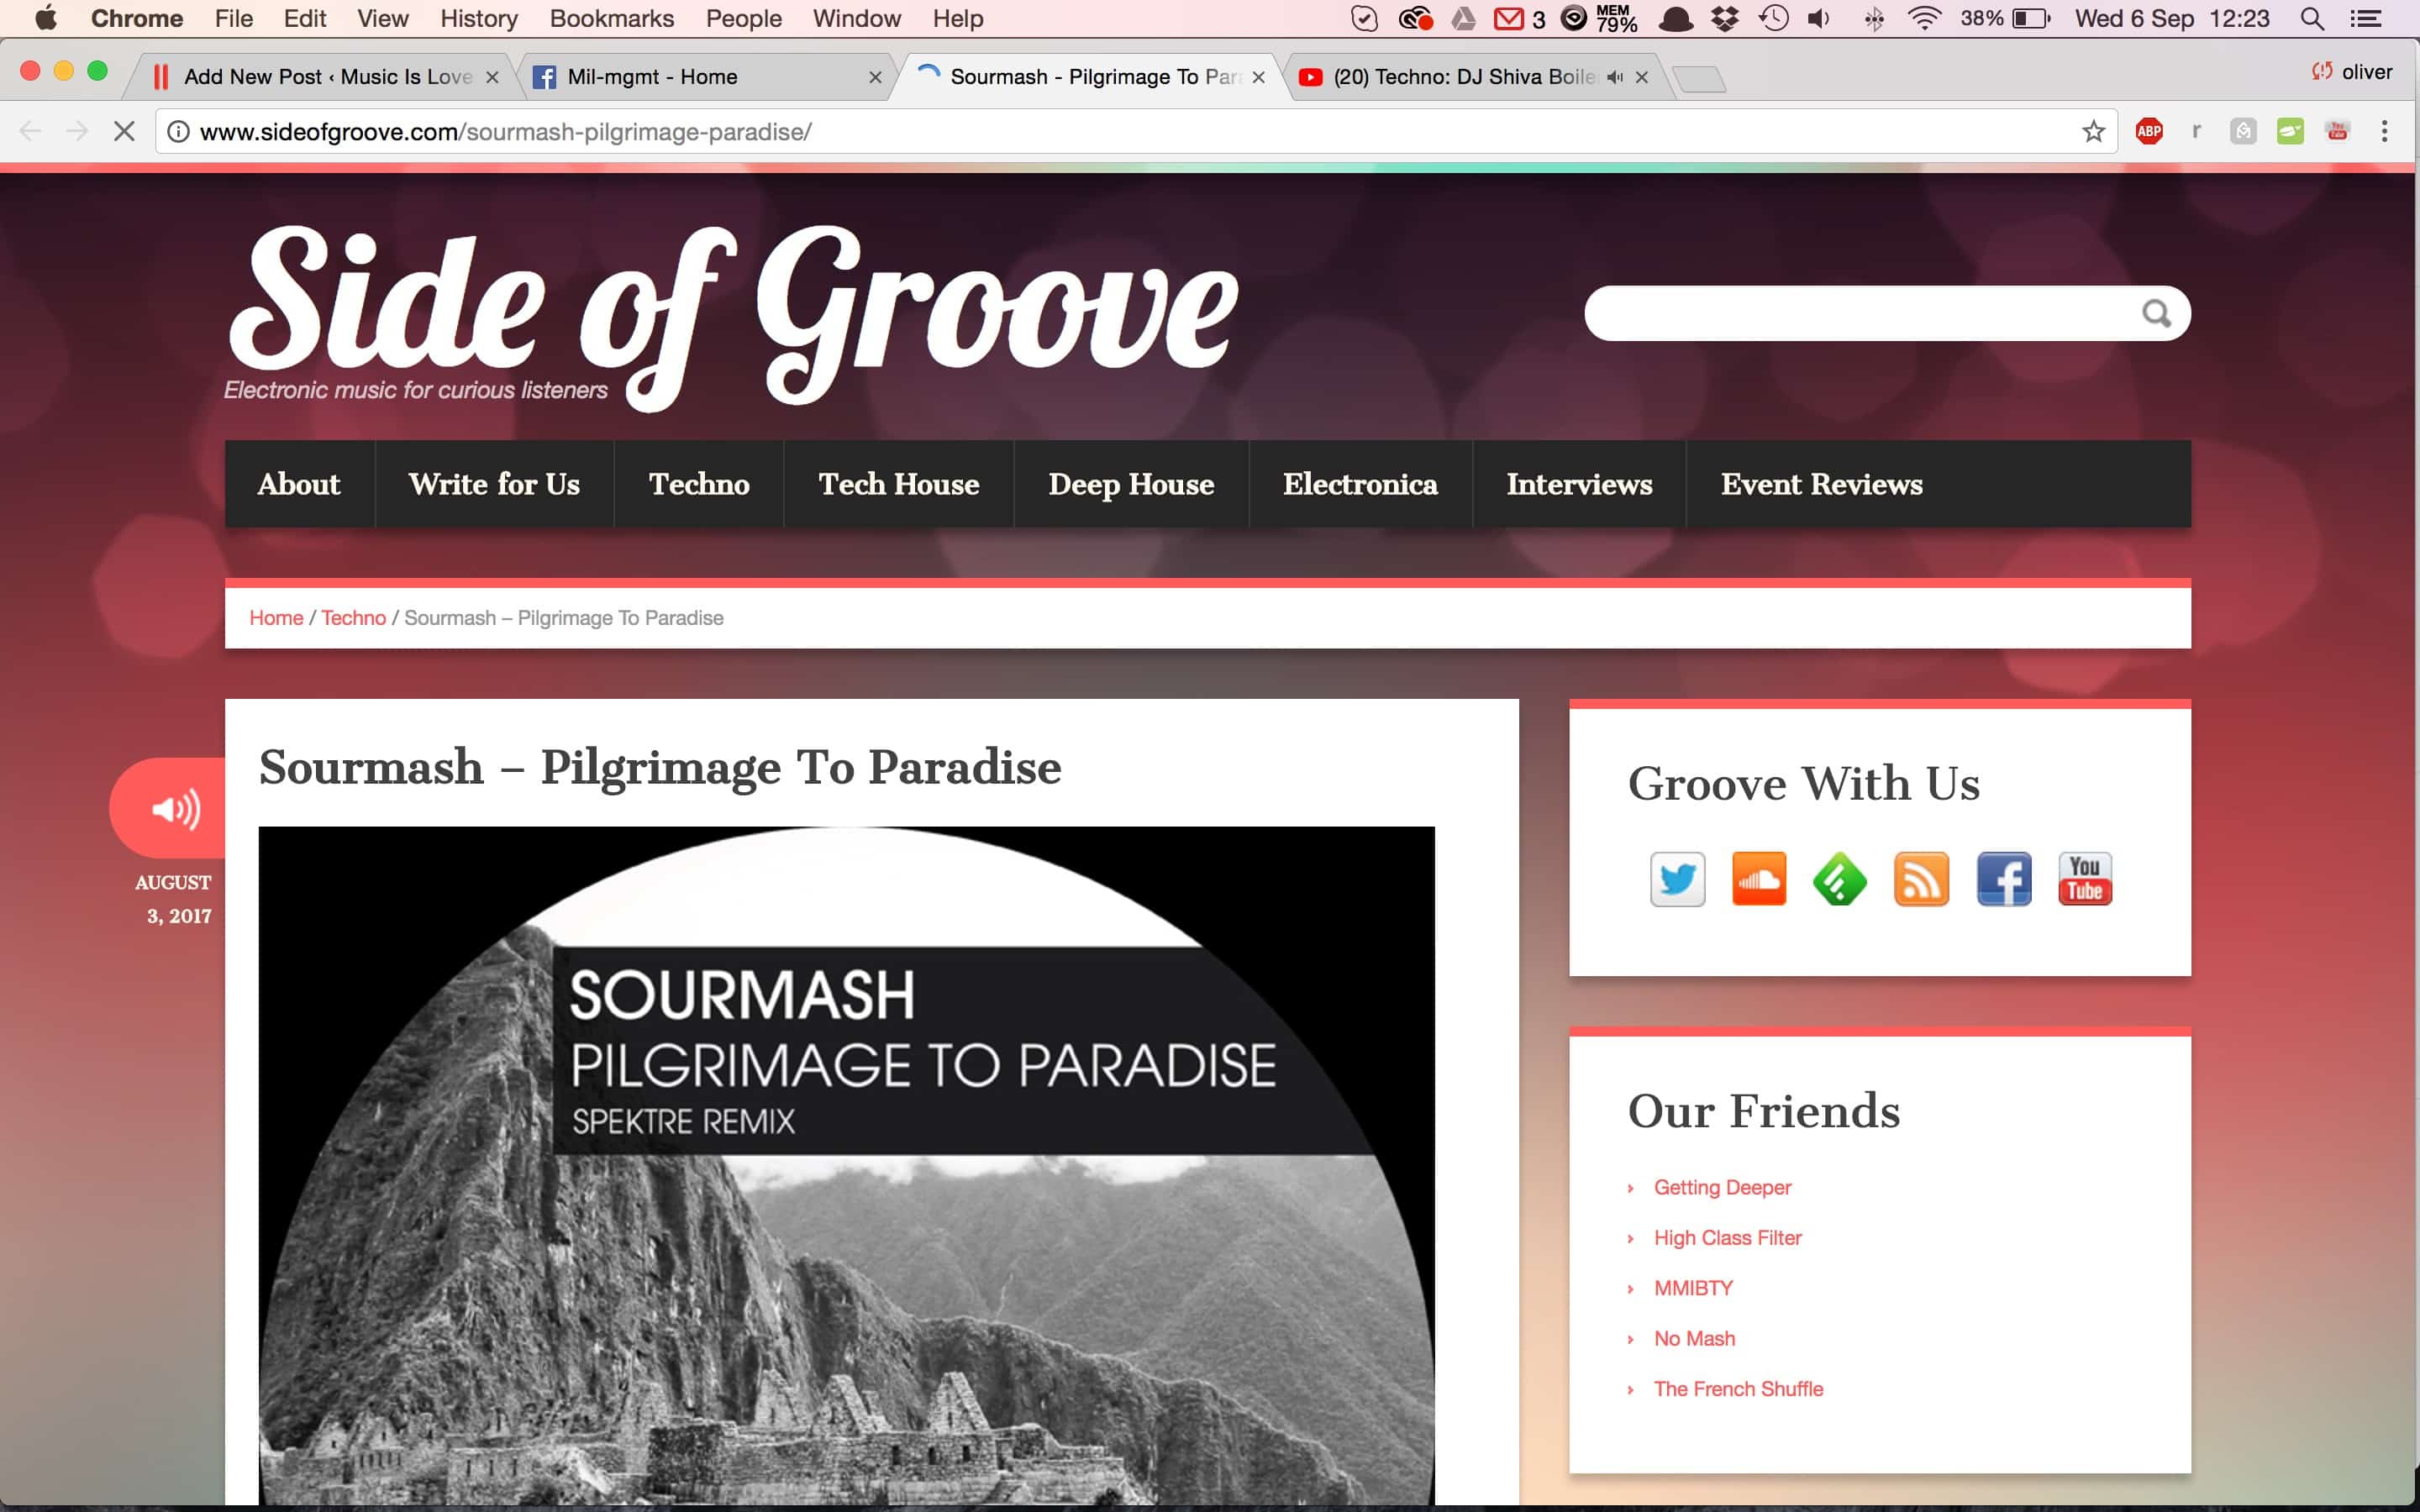Visit the Getting Deeper friend link
The height and width of the screenshot is (1512, 2420).
pos(1722,1187)
